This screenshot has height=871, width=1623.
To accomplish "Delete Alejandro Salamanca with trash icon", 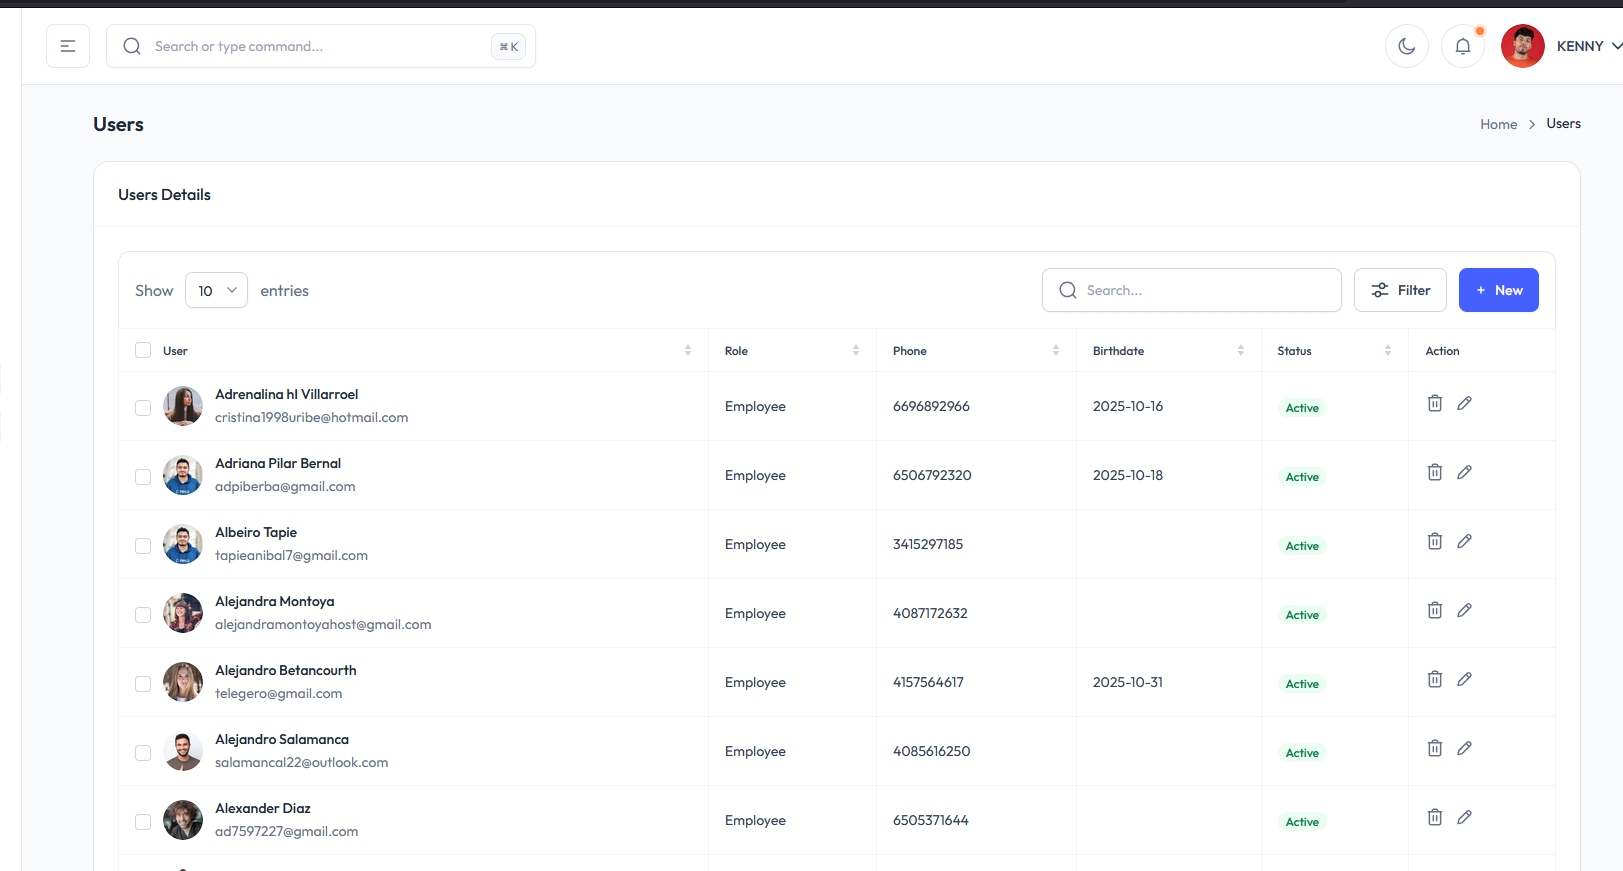I will (x=1434, y=748).
